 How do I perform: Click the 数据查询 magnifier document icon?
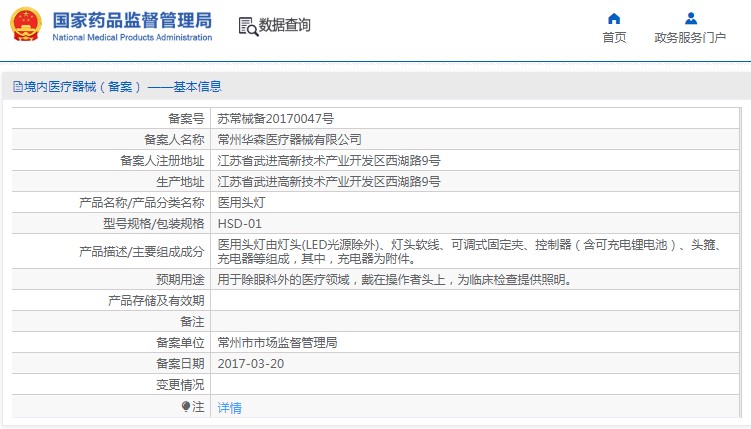(247, 26)
